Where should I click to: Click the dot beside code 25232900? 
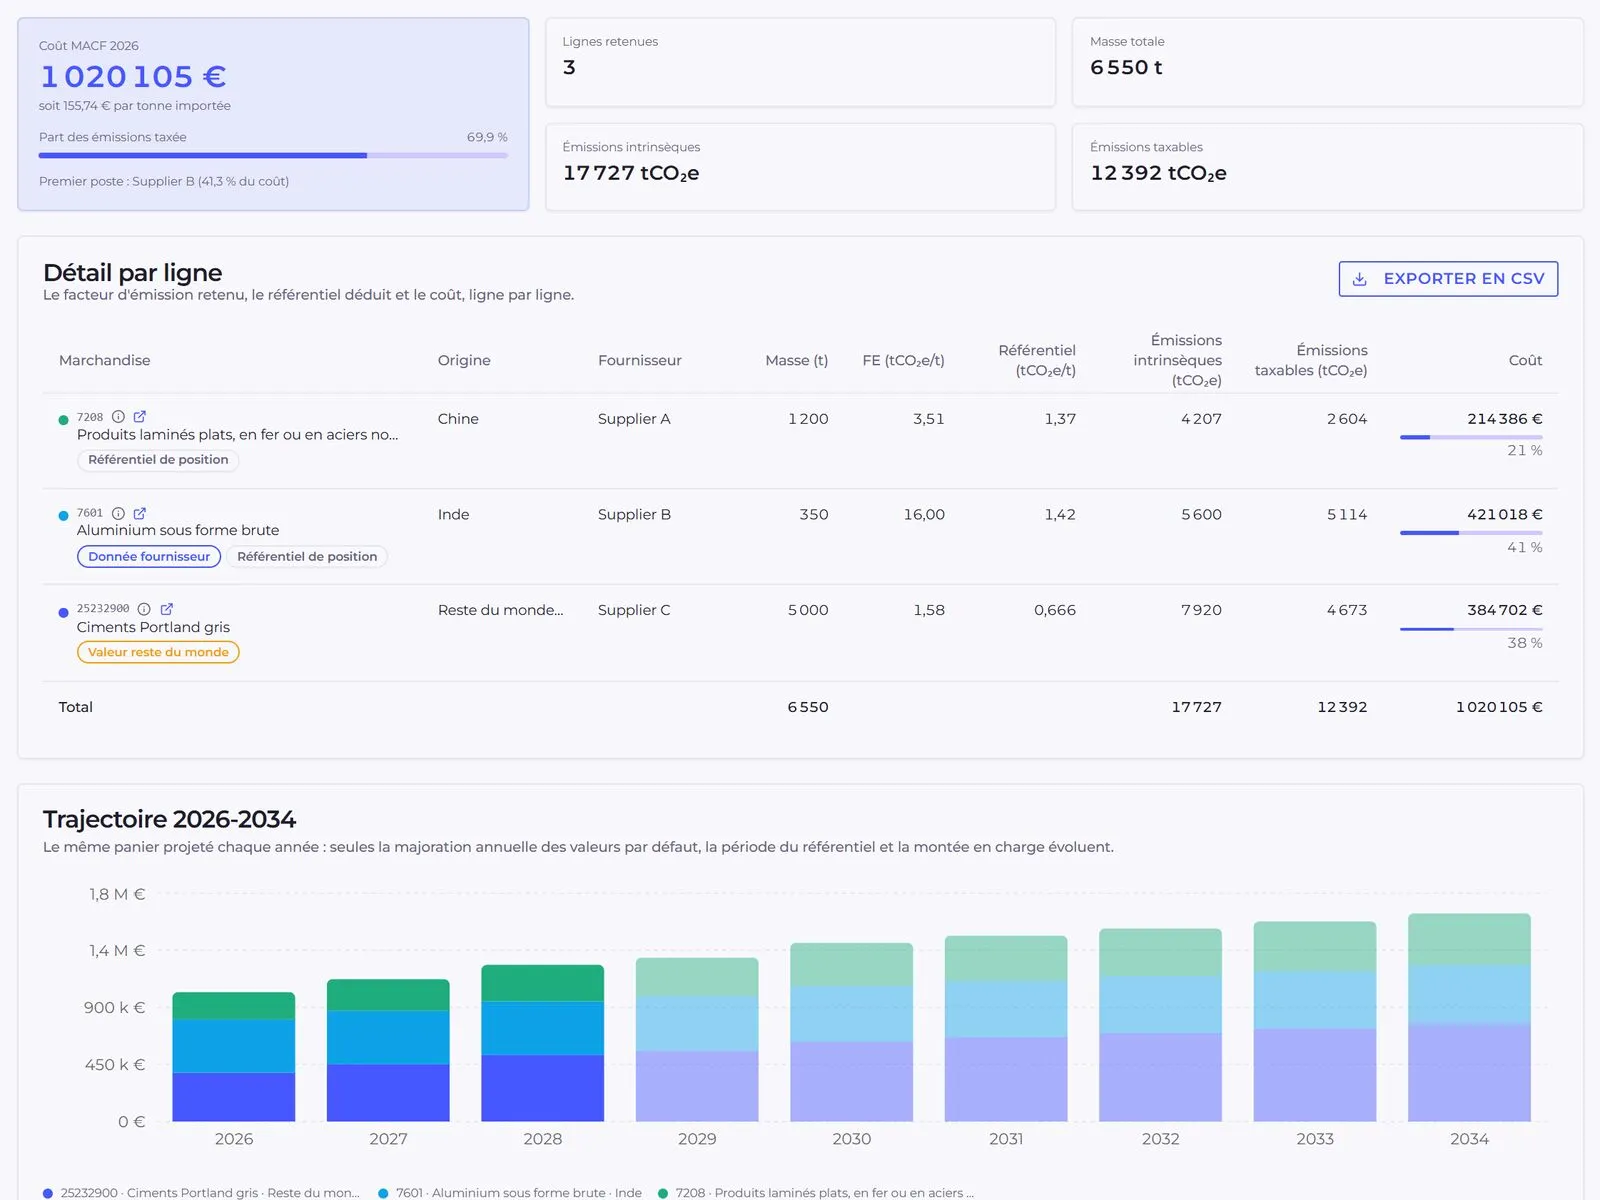[63, 612]
